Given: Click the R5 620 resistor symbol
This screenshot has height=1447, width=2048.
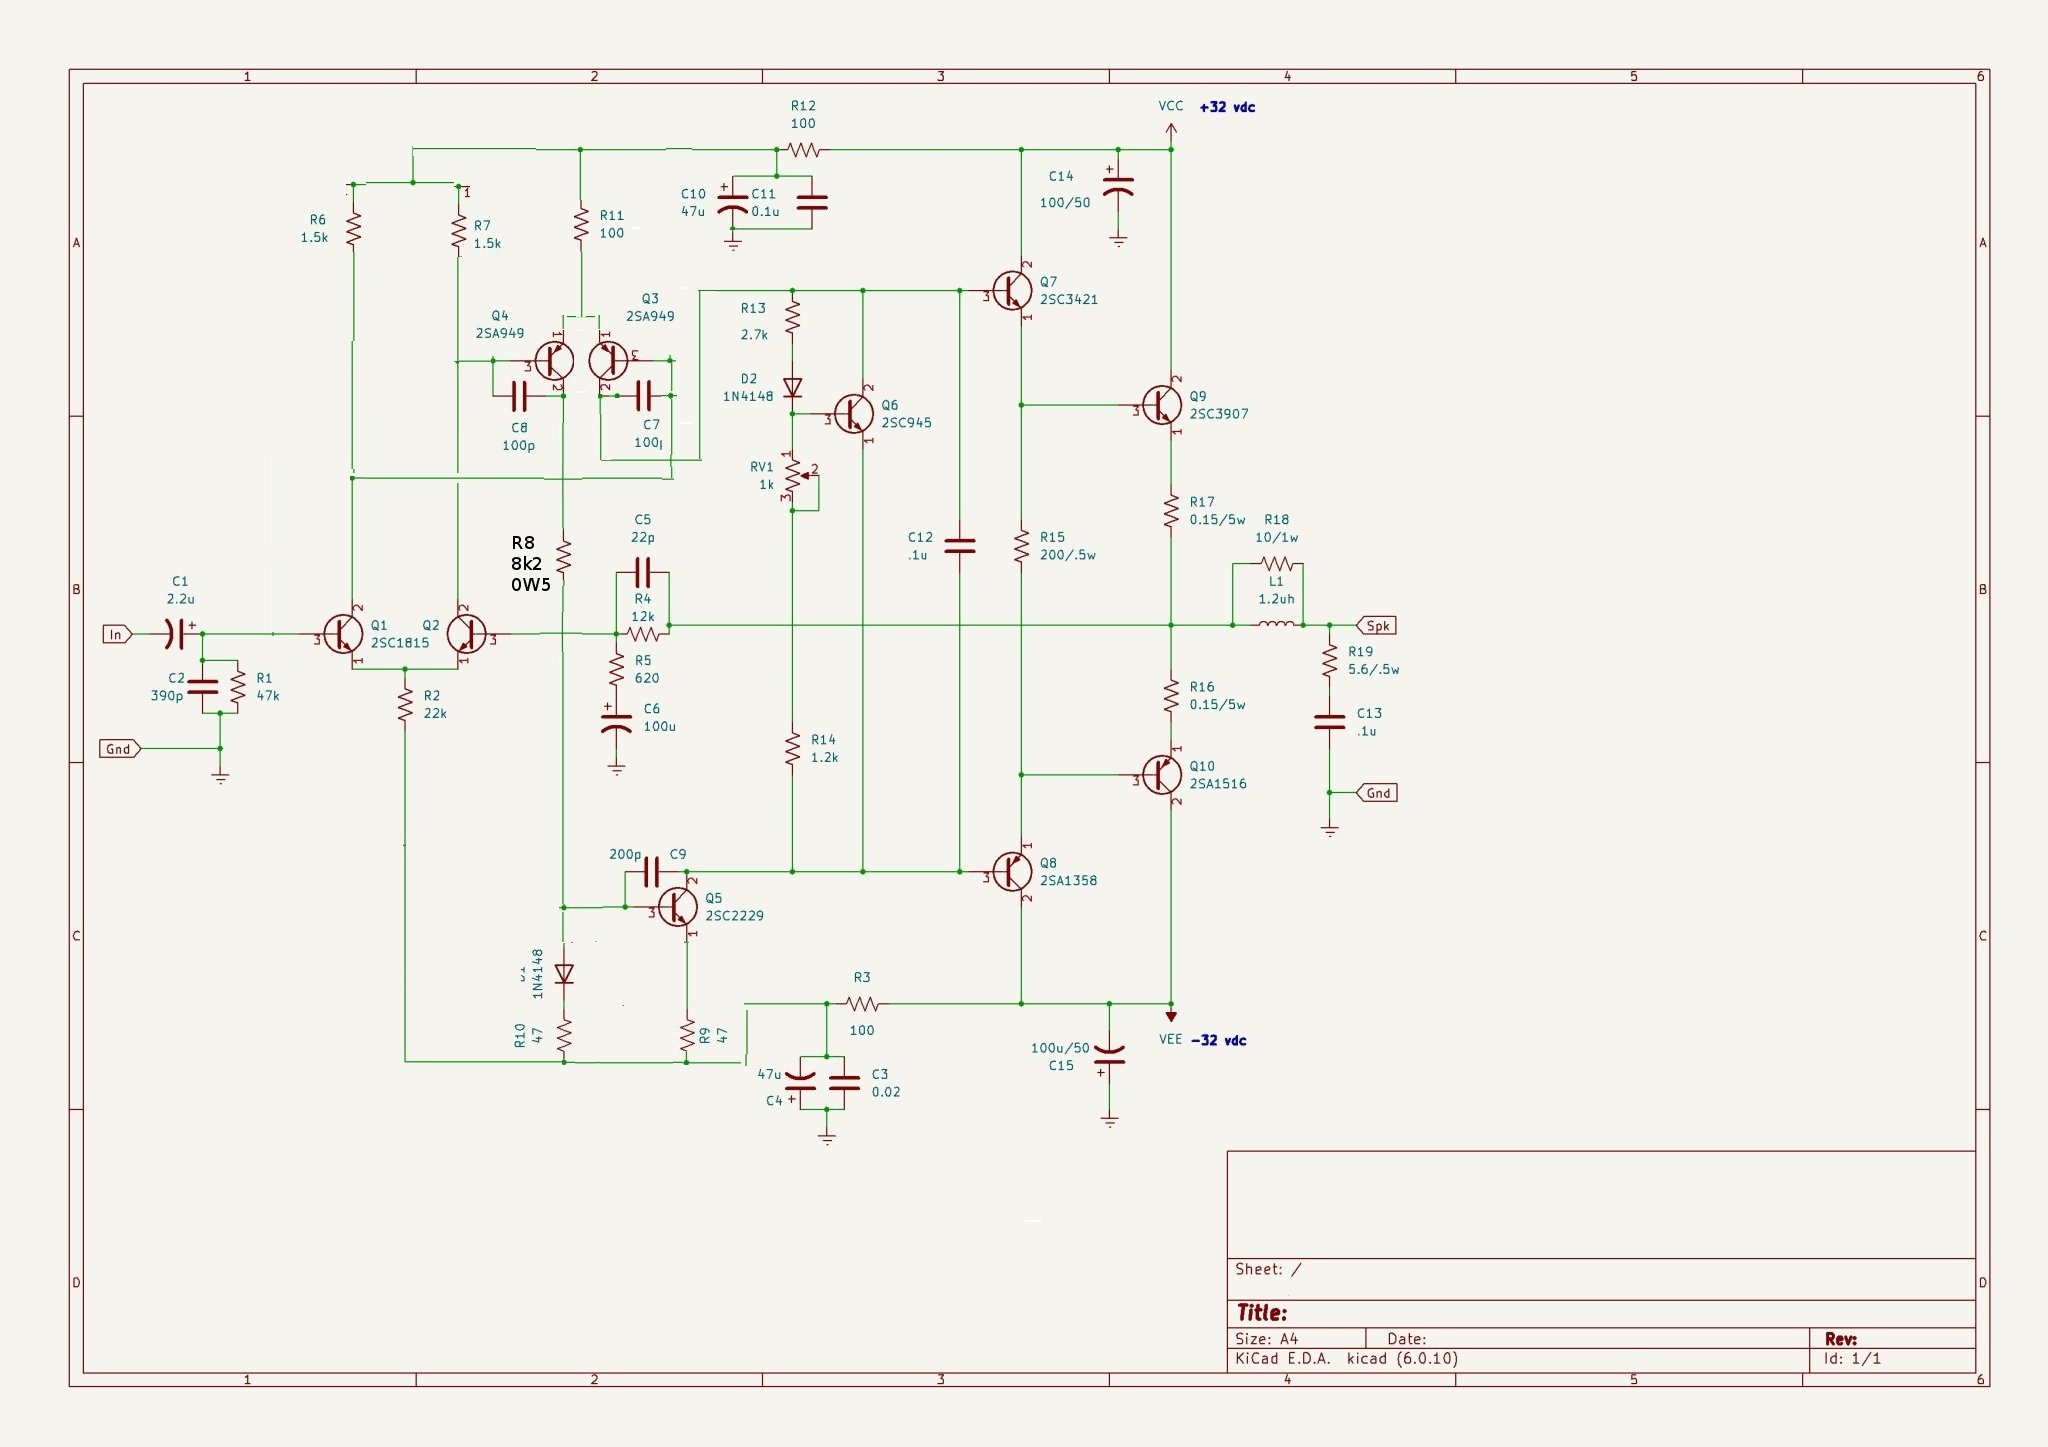Looking at the screenshot, I should (617, 669).
